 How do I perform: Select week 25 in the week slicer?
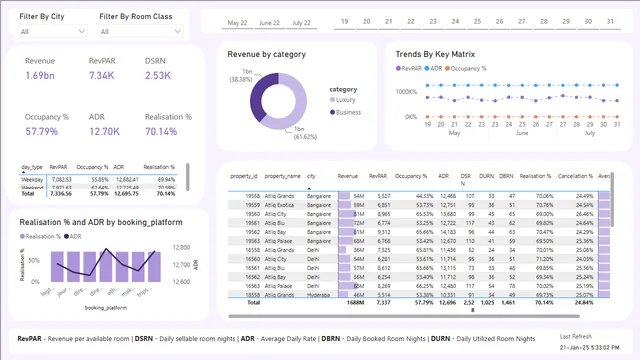(477, 22)
